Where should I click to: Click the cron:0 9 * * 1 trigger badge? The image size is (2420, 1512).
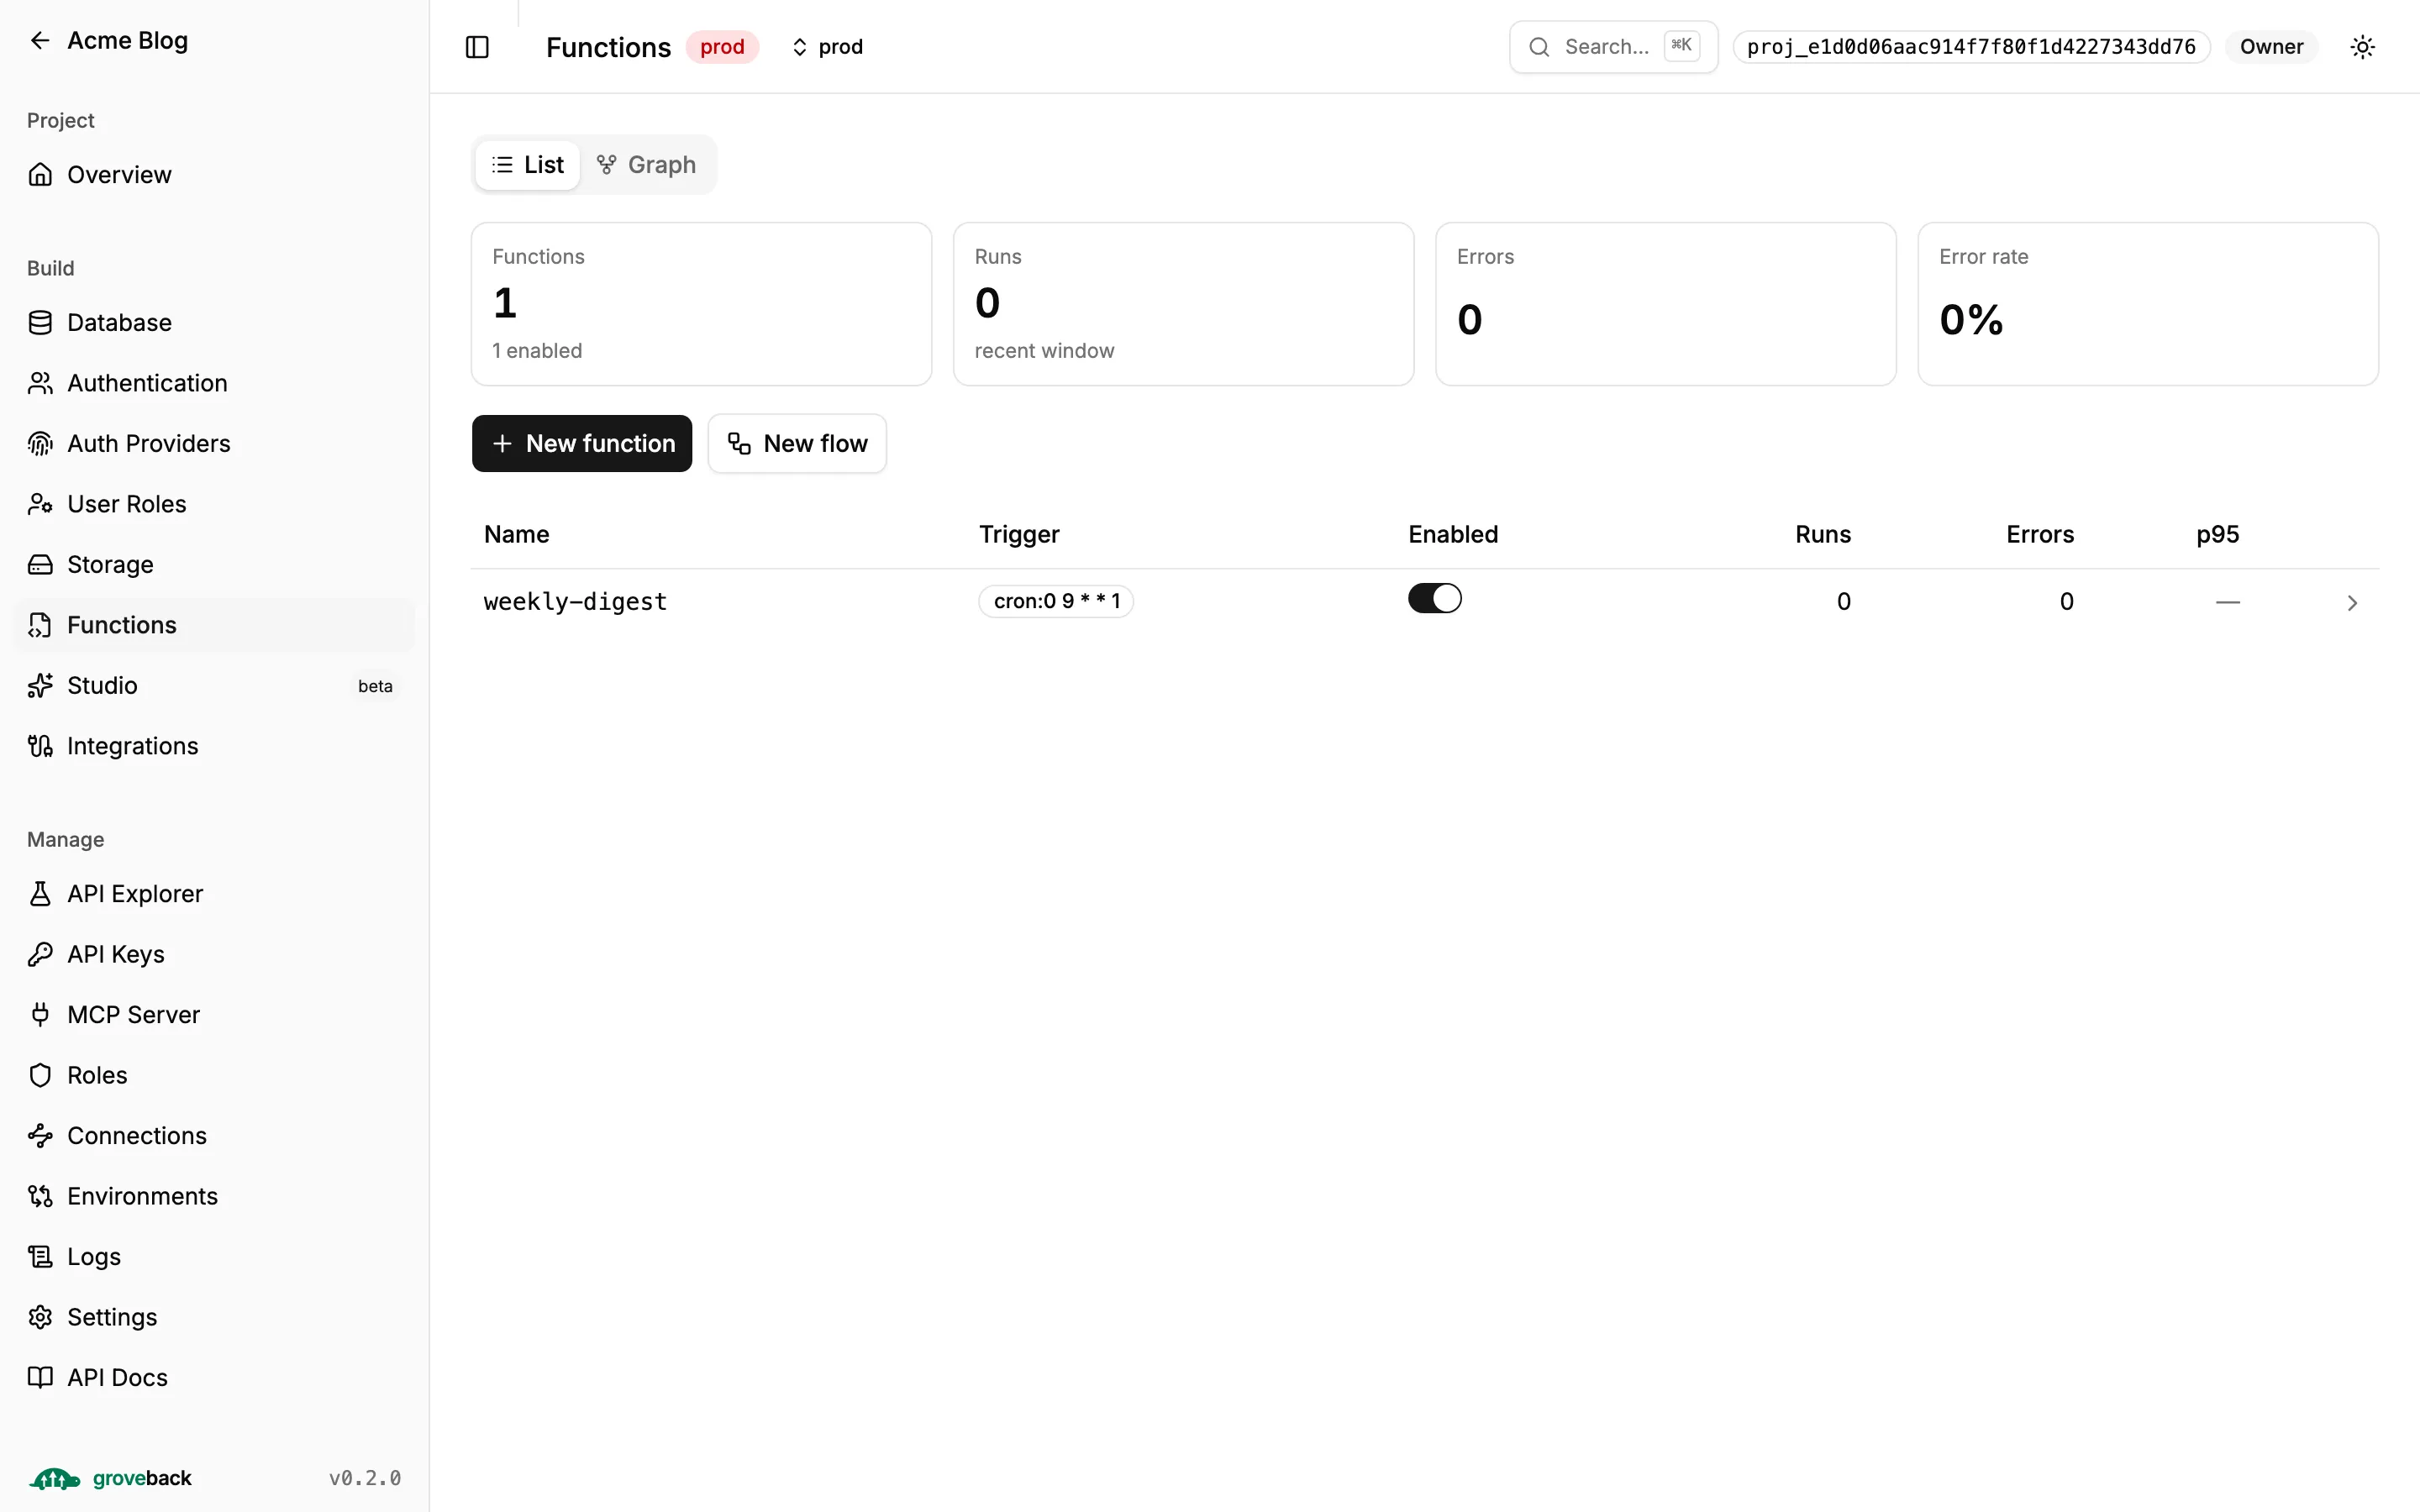1056,601
